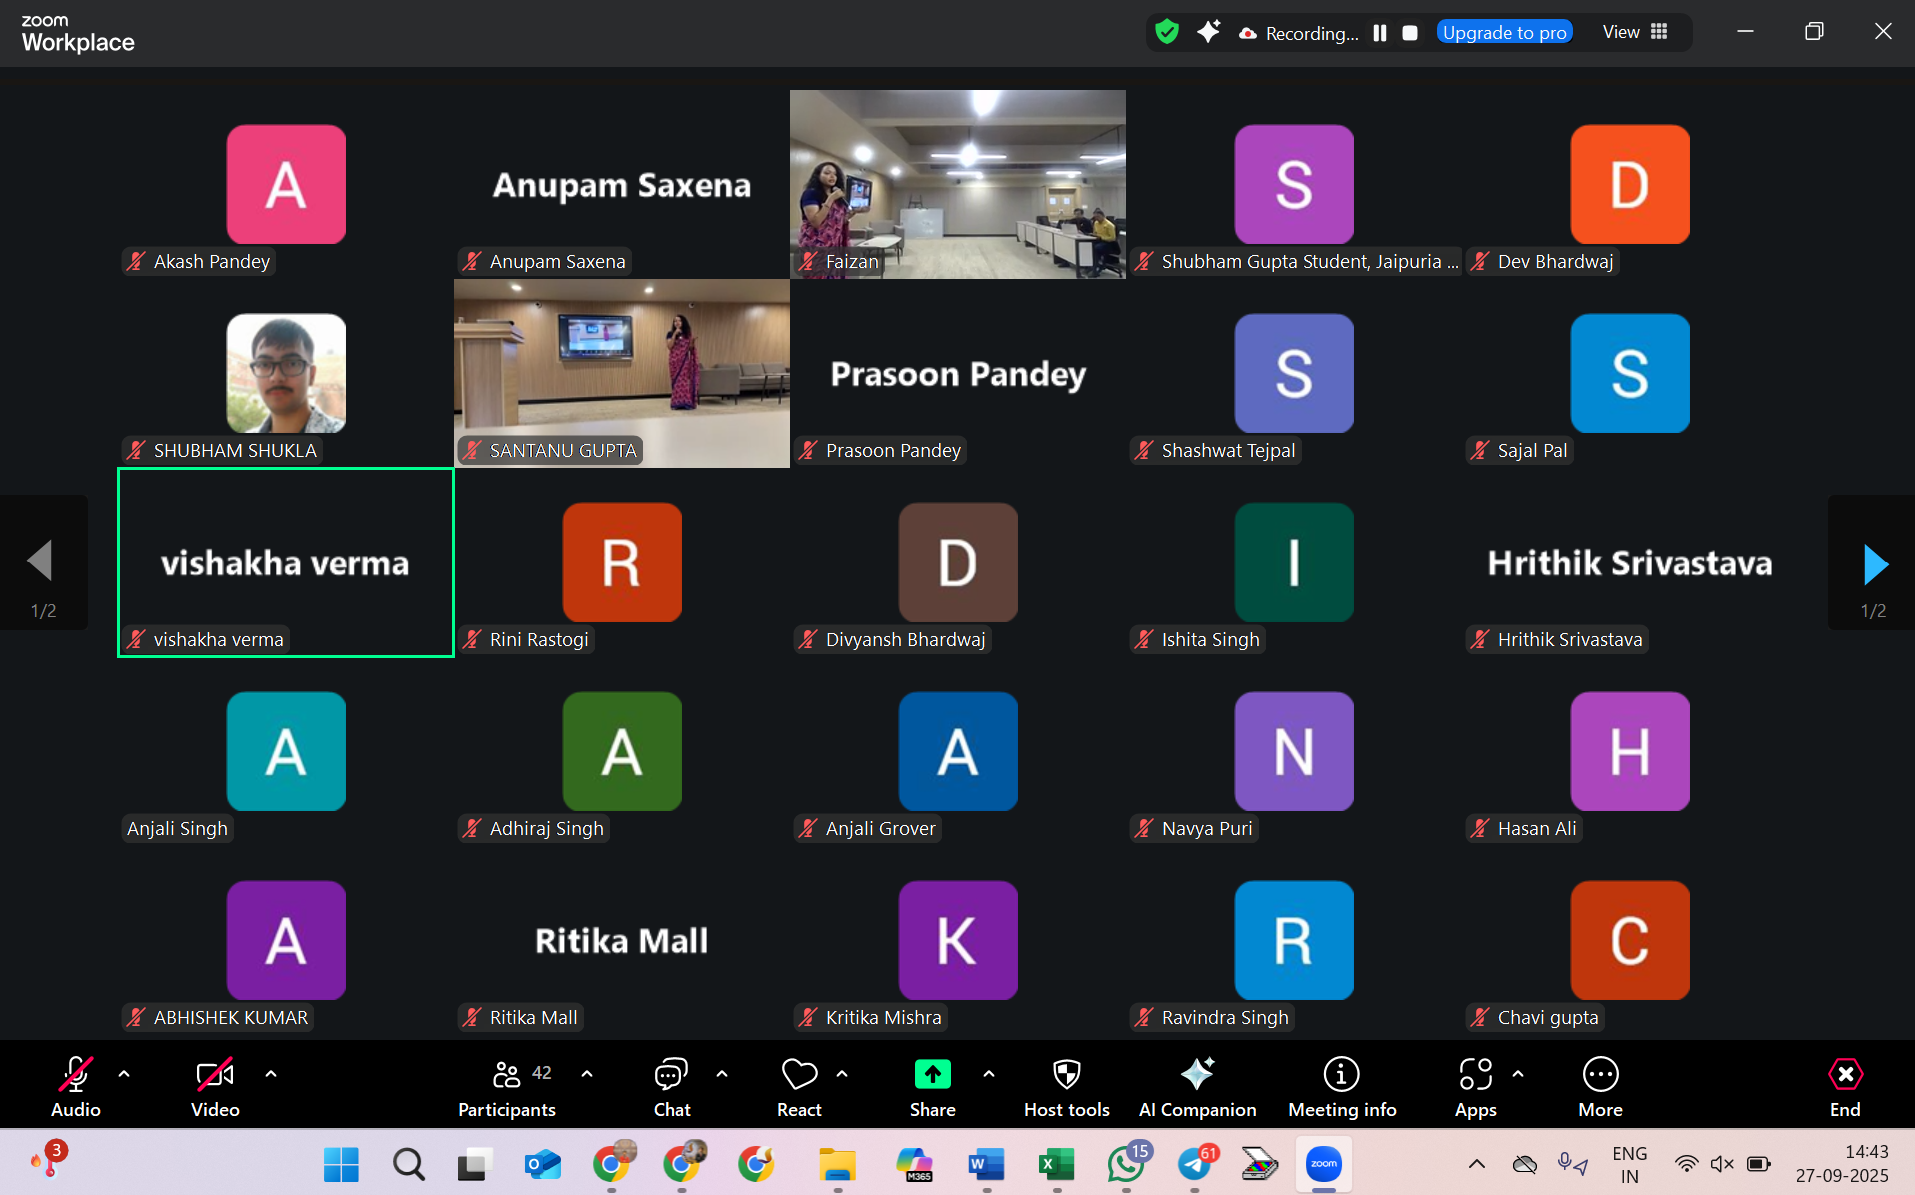Open Meeting info
This screenshot has height=1195, width=1915.
point(1341,1075)
